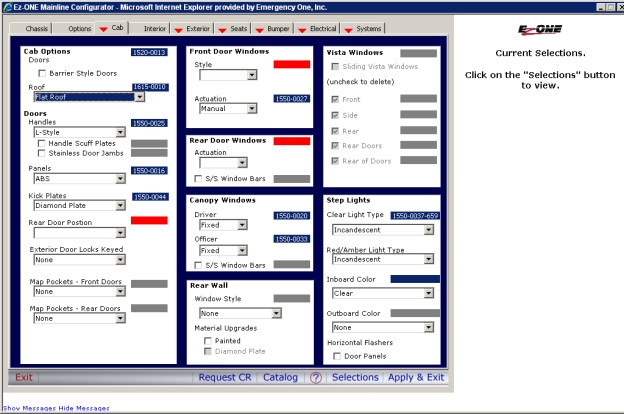Switch to the Electrical tab
The image size is (624, 414).
[318, 29]
